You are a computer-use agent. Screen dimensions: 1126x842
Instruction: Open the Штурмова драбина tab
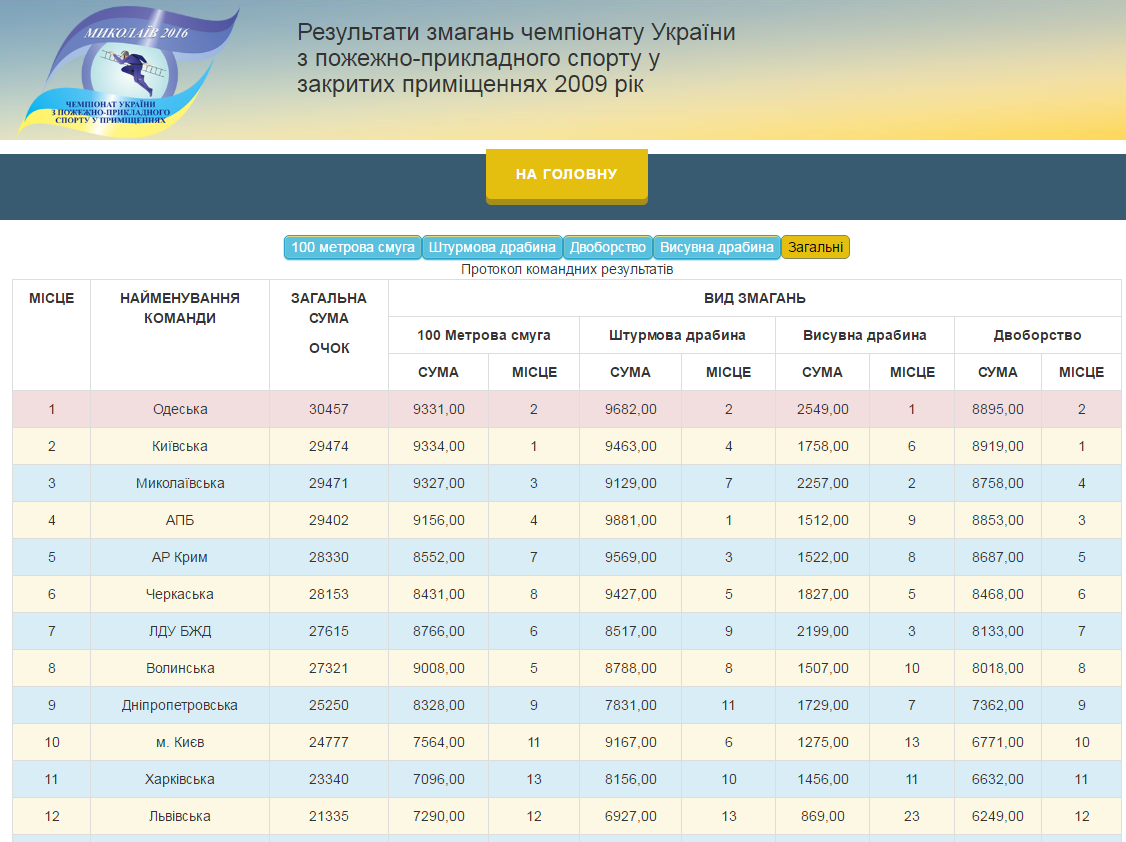(x=492, y=247)
